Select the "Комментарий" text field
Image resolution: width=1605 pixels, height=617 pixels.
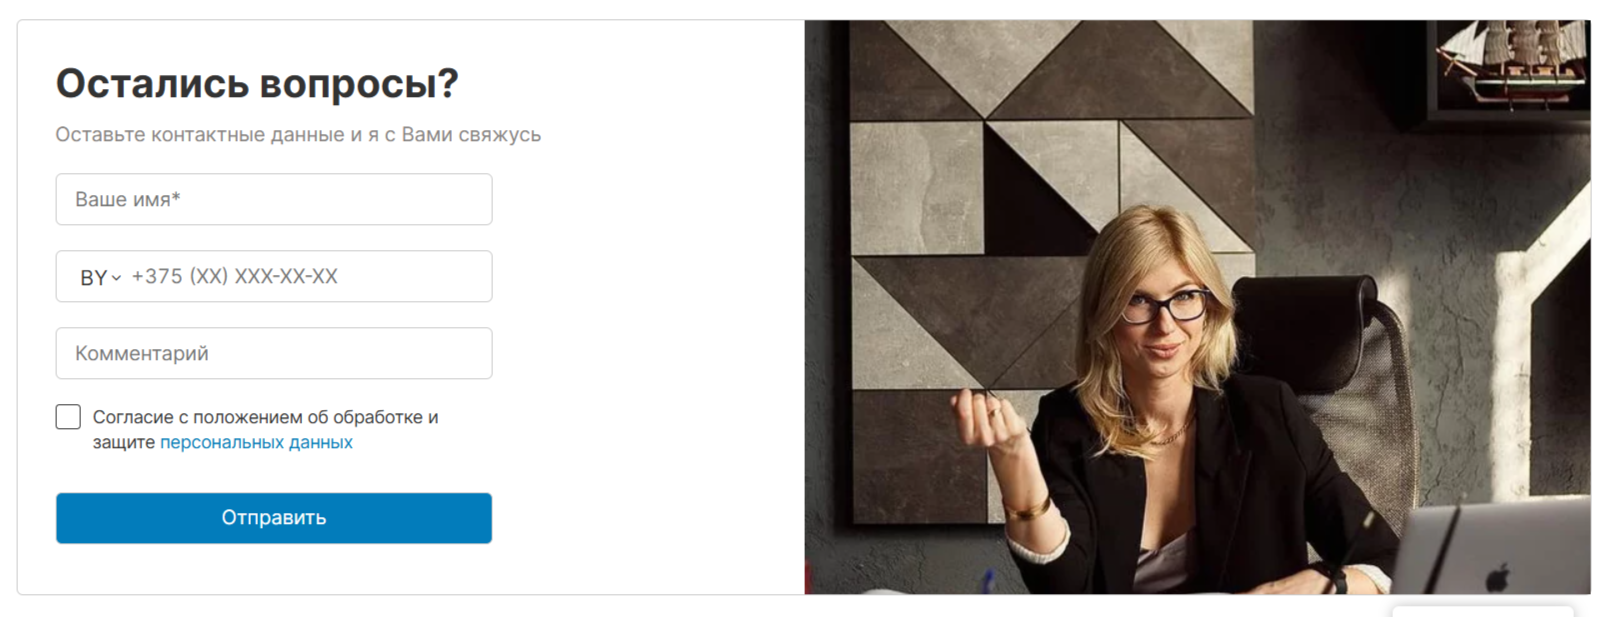click(x=274, y=353)
